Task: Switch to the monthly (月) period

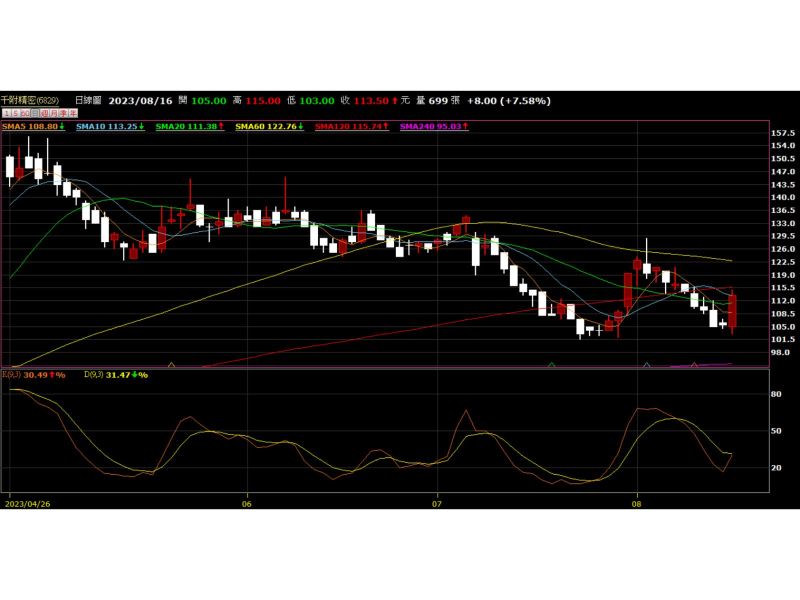Action: point(54,113)
